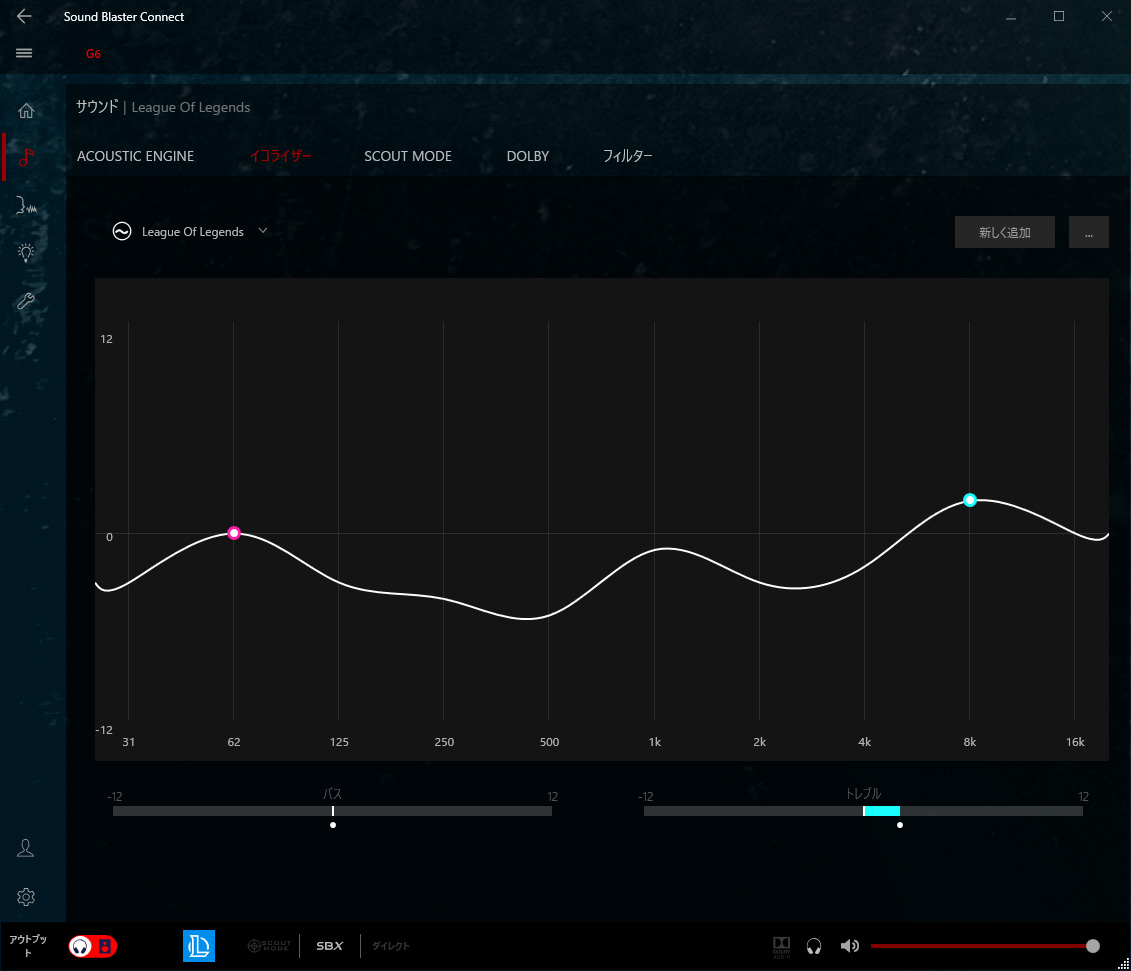Viewport: 1131px width, 971px height.
Task: Open the Home sidebar icon
Action: point(26,110)
